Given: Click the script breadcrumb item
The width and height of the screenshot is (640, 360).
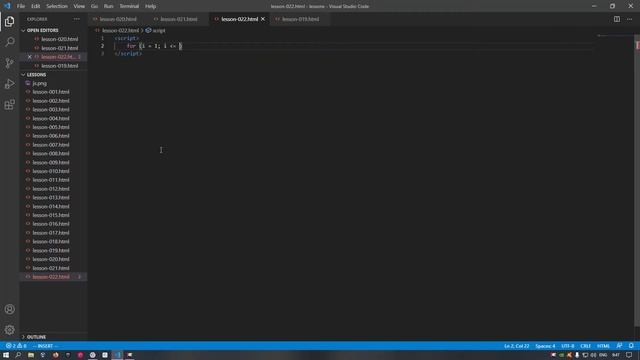Looking at the screenshot, I should 156,31.
